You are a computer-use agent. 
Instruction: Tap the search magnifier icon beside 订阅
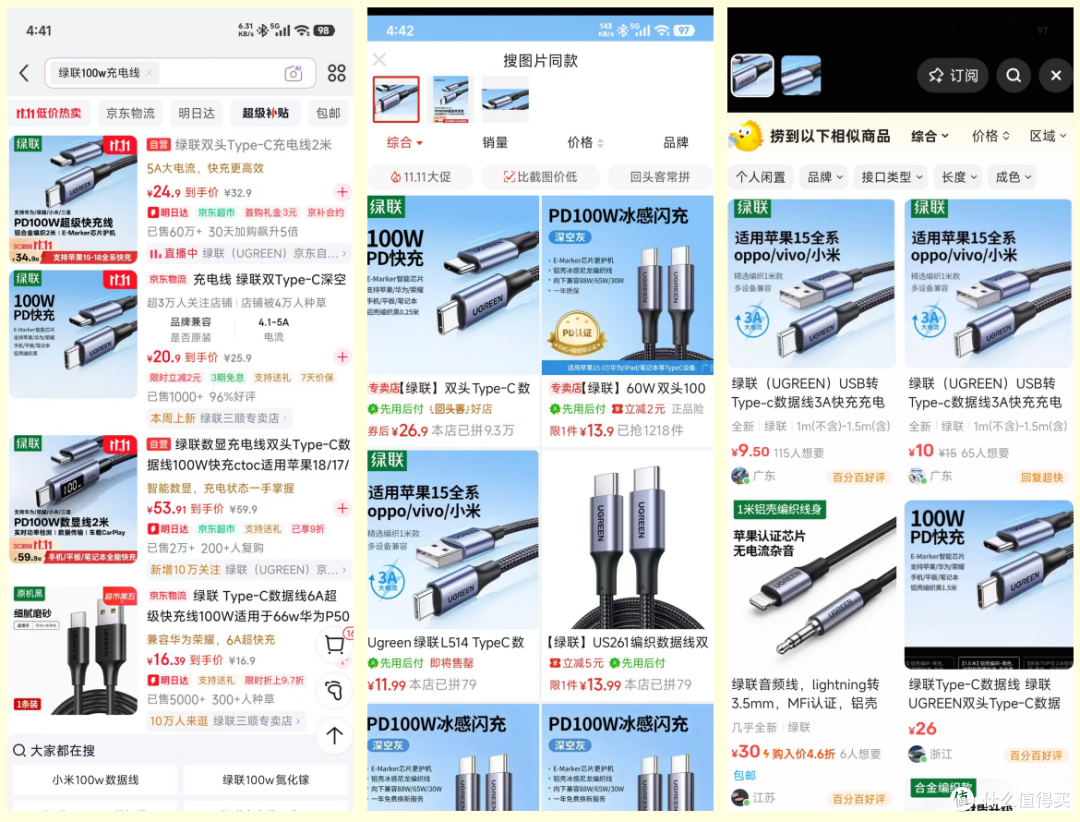1013,75
